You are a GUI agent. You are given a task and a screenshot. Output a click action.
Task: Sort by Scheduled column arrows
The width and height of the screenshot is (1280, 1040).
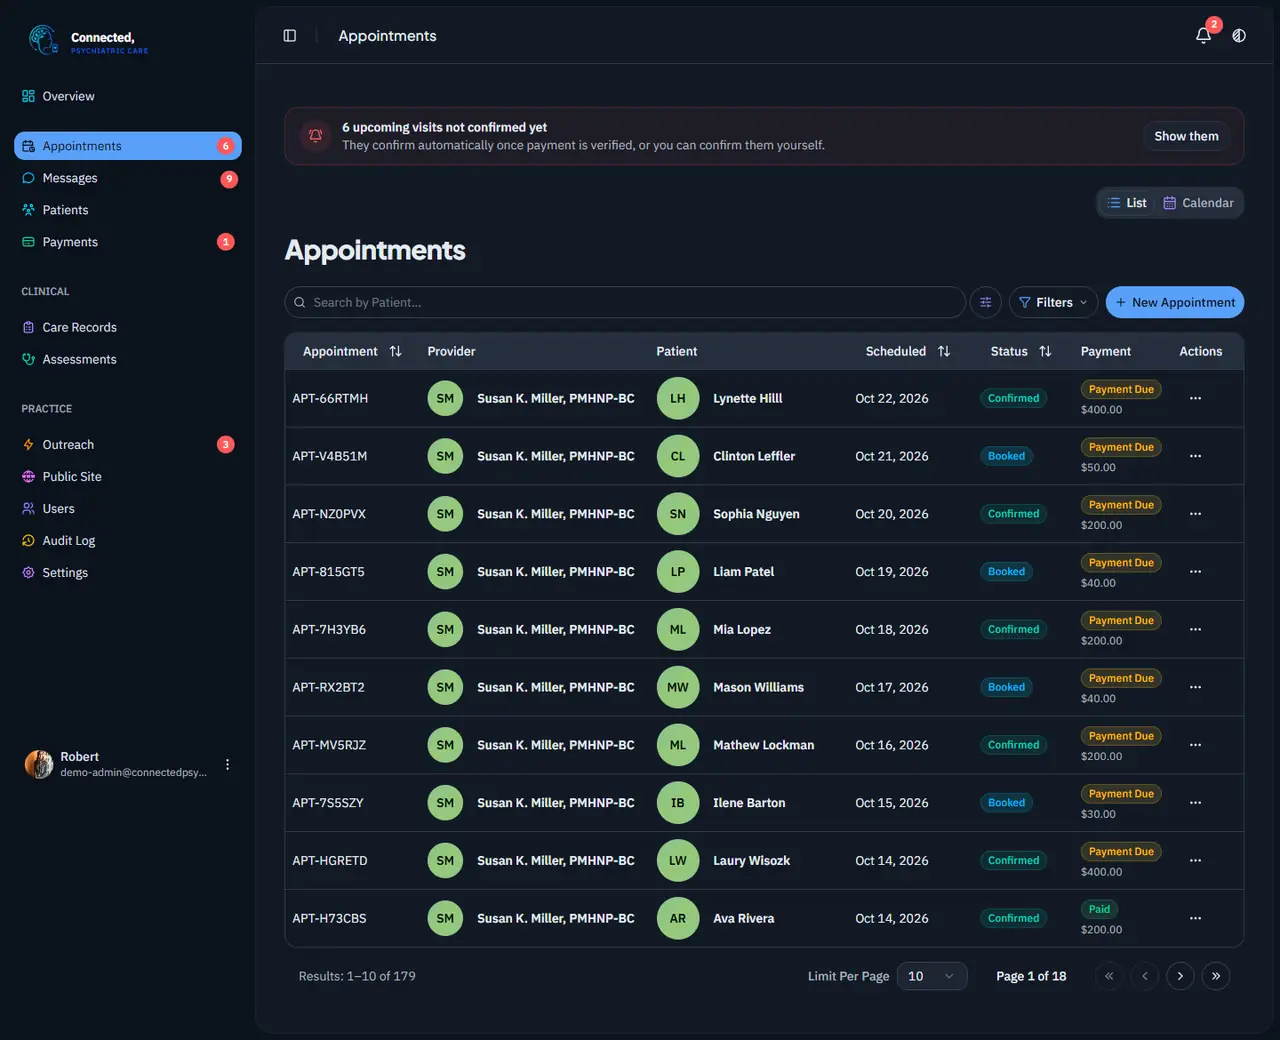pos(944,351)
